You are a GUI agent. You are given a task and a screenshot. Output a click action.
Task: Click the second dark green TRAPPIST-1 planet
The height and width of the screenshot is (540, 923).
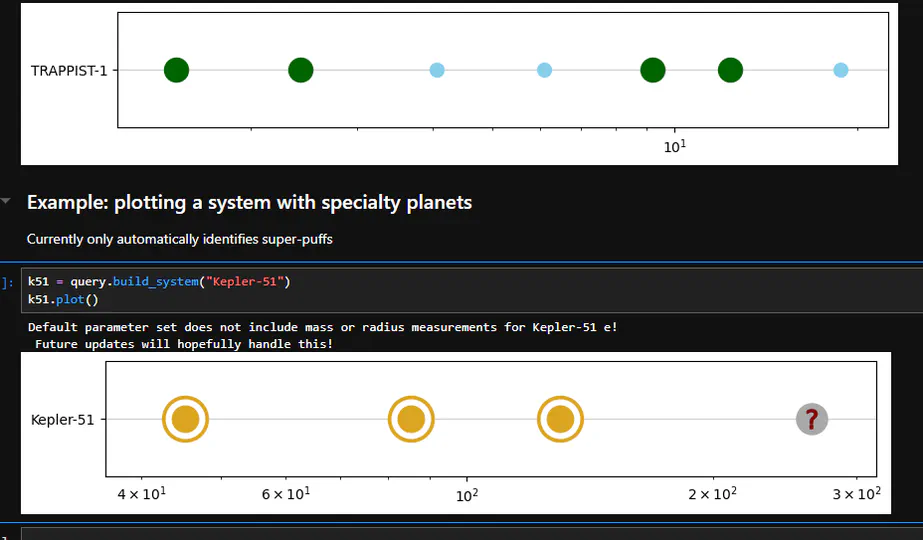(301, 70)
